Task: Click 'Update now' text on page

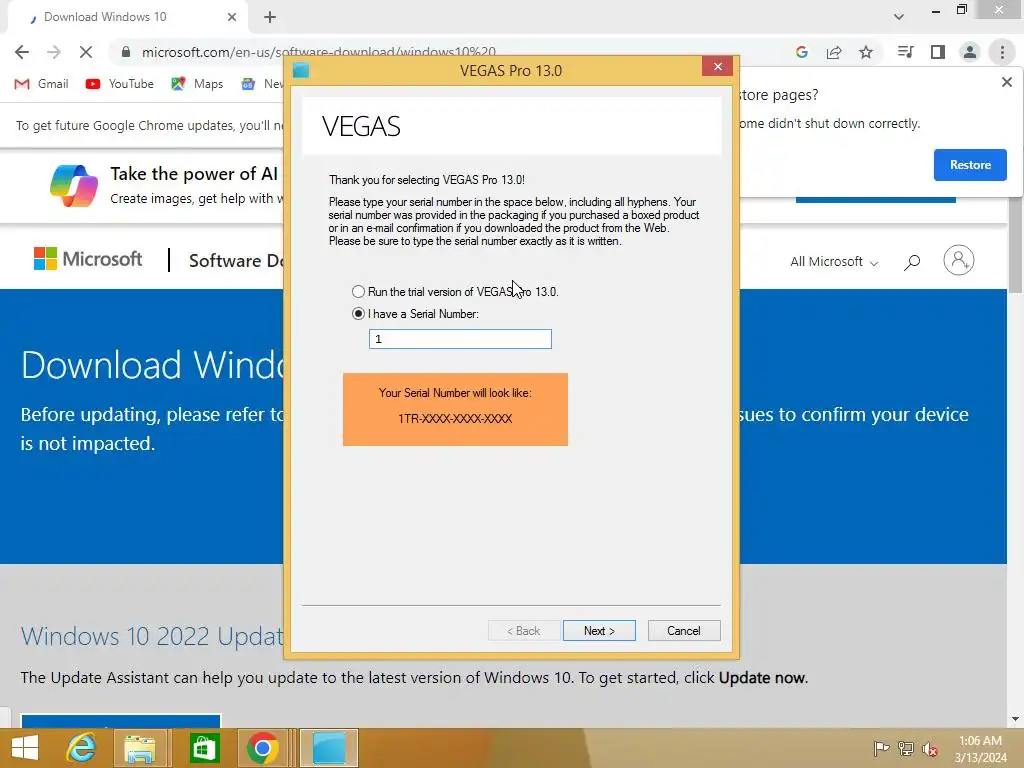Action: pyautogui.click(x=762, y=678)
